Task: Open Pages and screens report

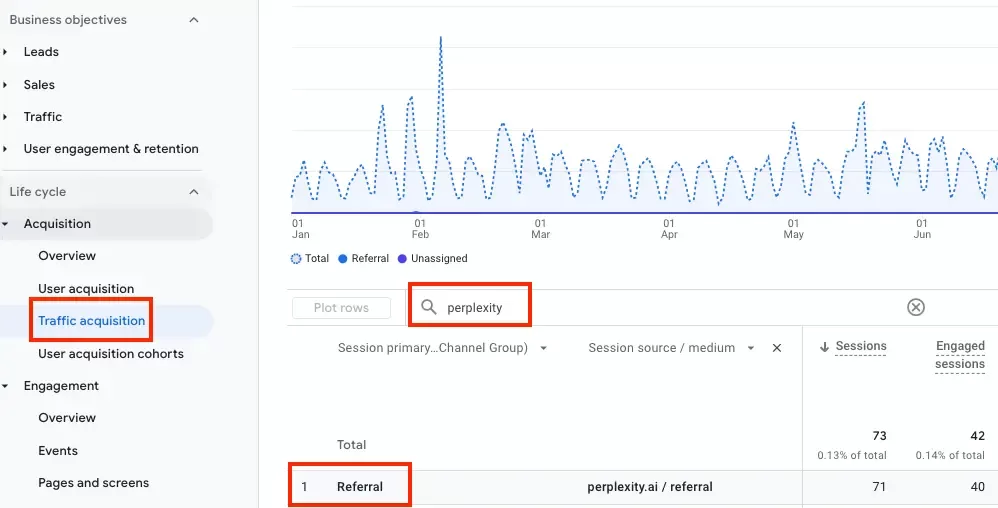Action: click(94, 483)
